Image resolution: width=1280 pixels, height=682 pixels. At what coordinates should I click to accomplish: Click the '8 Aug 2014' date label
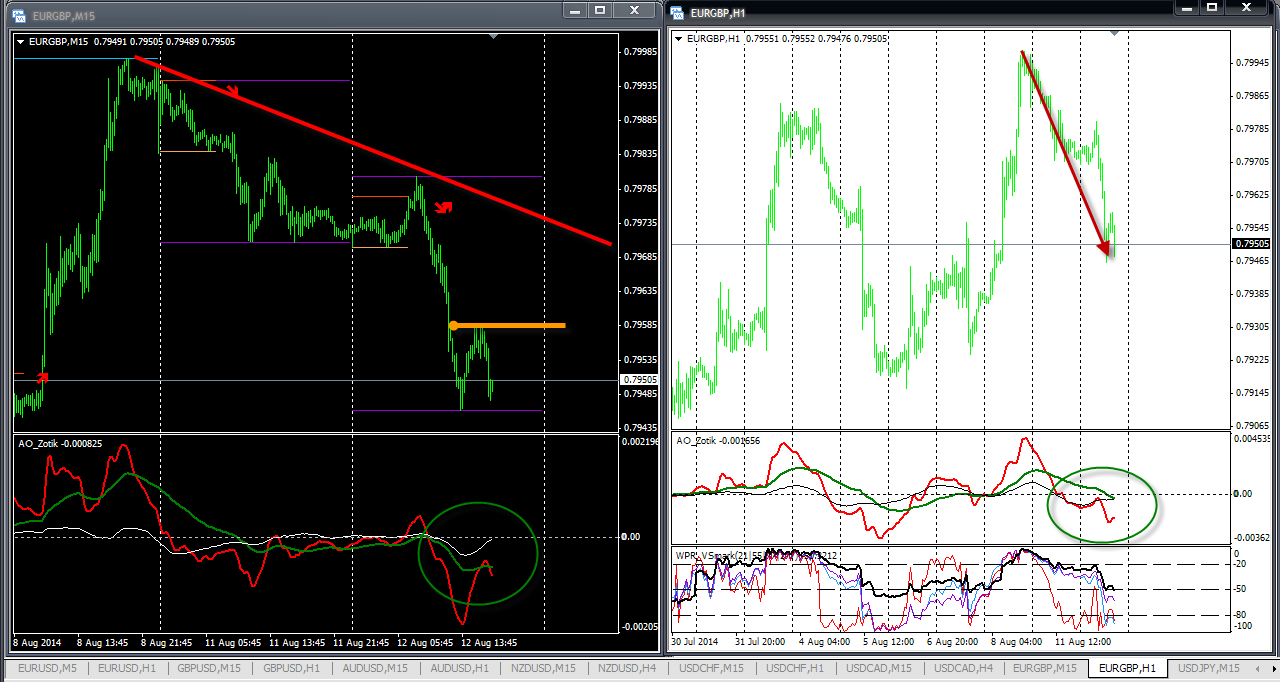[x=39, y=641]
